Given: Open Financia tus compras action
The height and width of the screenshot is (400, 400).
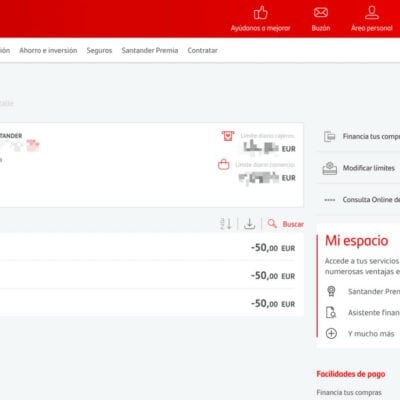Looking at the screenshot, I should pyautogui.click(x=371, y=136).
